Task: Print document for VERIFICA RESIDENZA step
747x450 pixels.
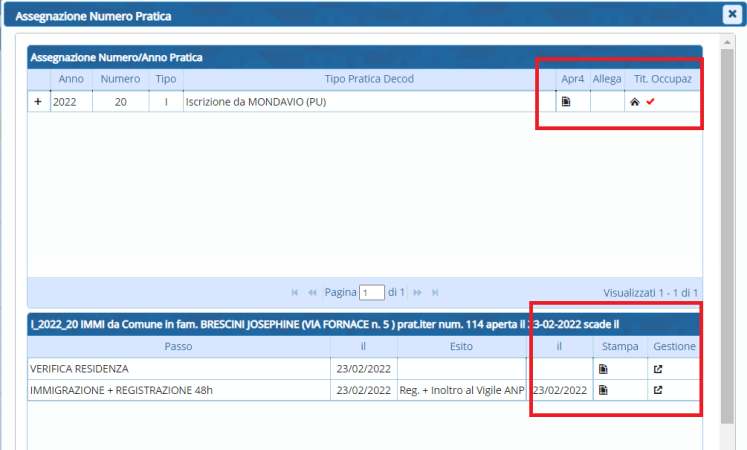Action: [603, 369]
